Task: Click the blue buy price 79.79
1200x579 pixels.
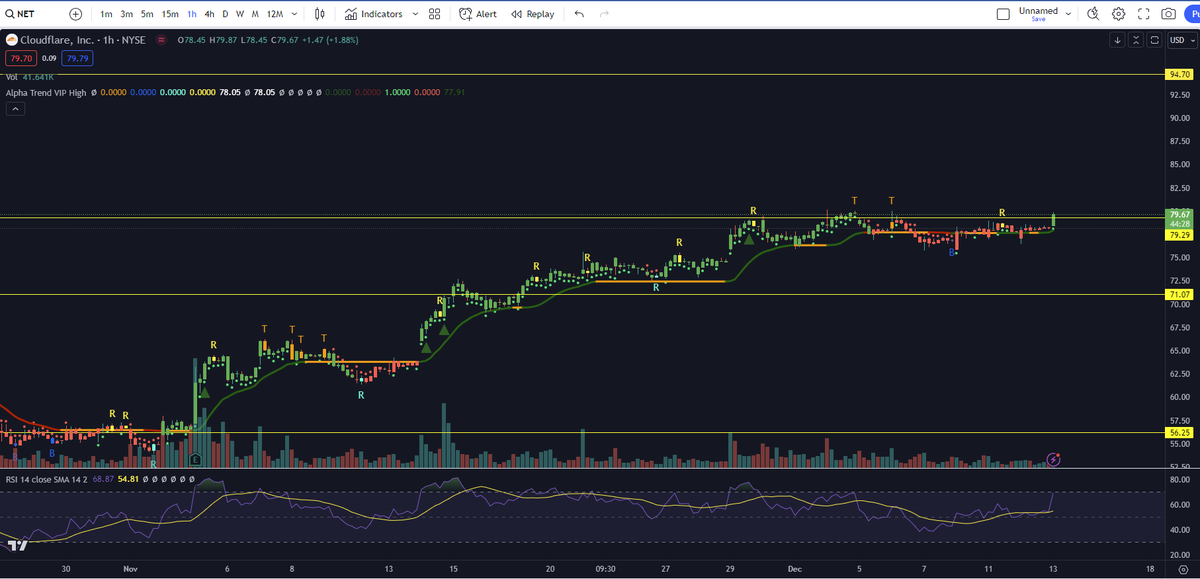Action: (76, 59)
